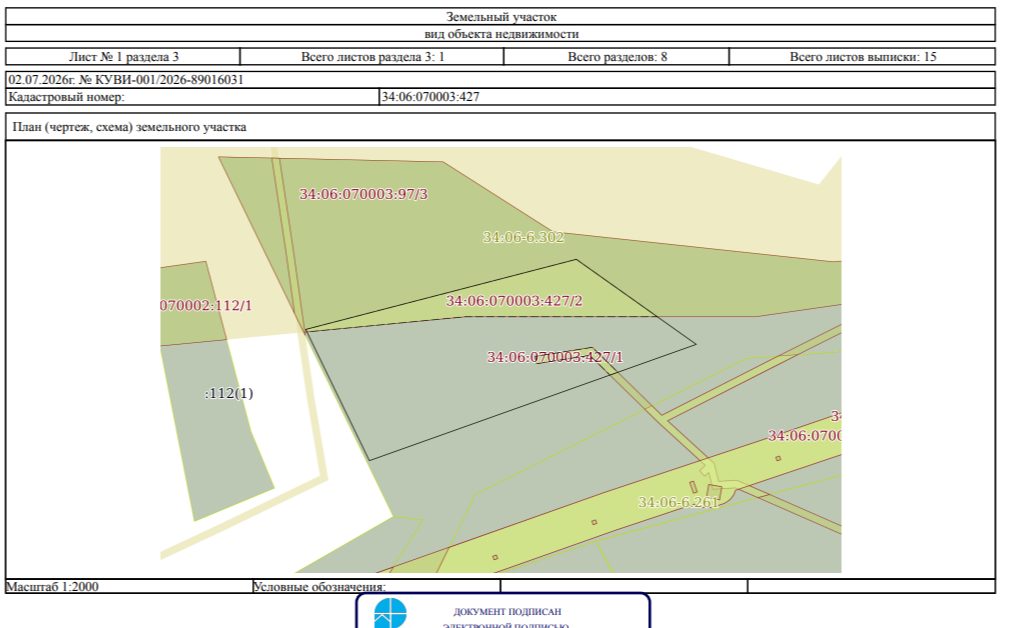Click zone label 34:06-6.302
Screen dimensions: 1019x628
click(x=523, y=237)
